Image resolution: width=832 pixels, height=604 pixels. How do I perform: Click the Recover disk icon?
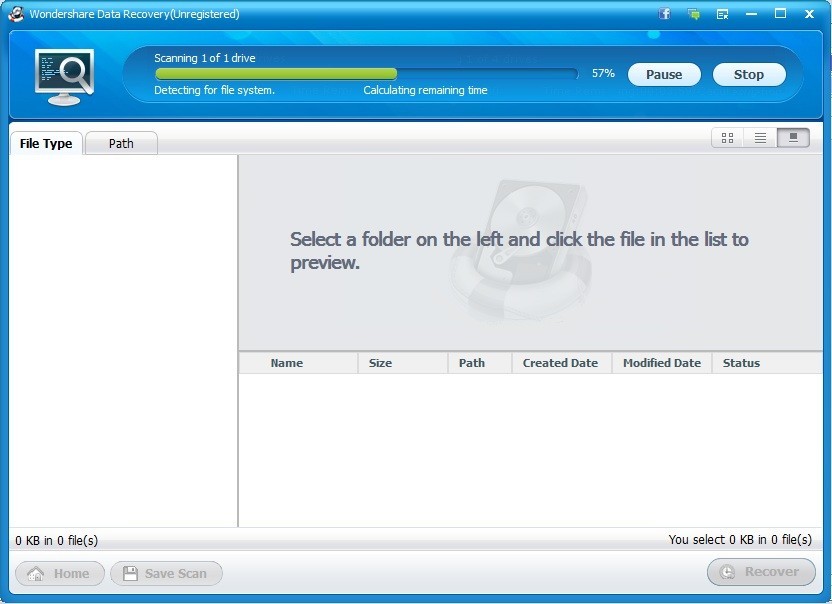[x=728, y=572]
